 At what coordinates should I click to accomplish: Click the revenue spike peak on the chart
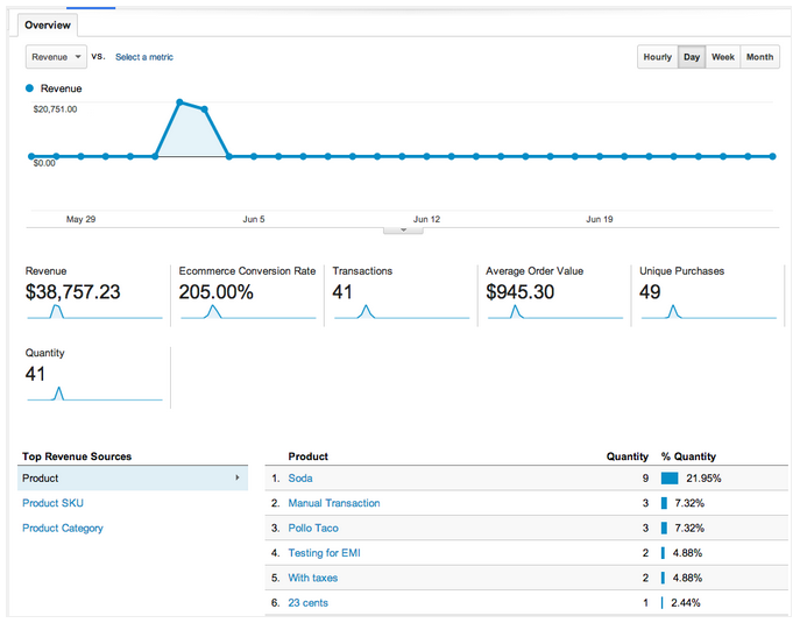[180, 102]
